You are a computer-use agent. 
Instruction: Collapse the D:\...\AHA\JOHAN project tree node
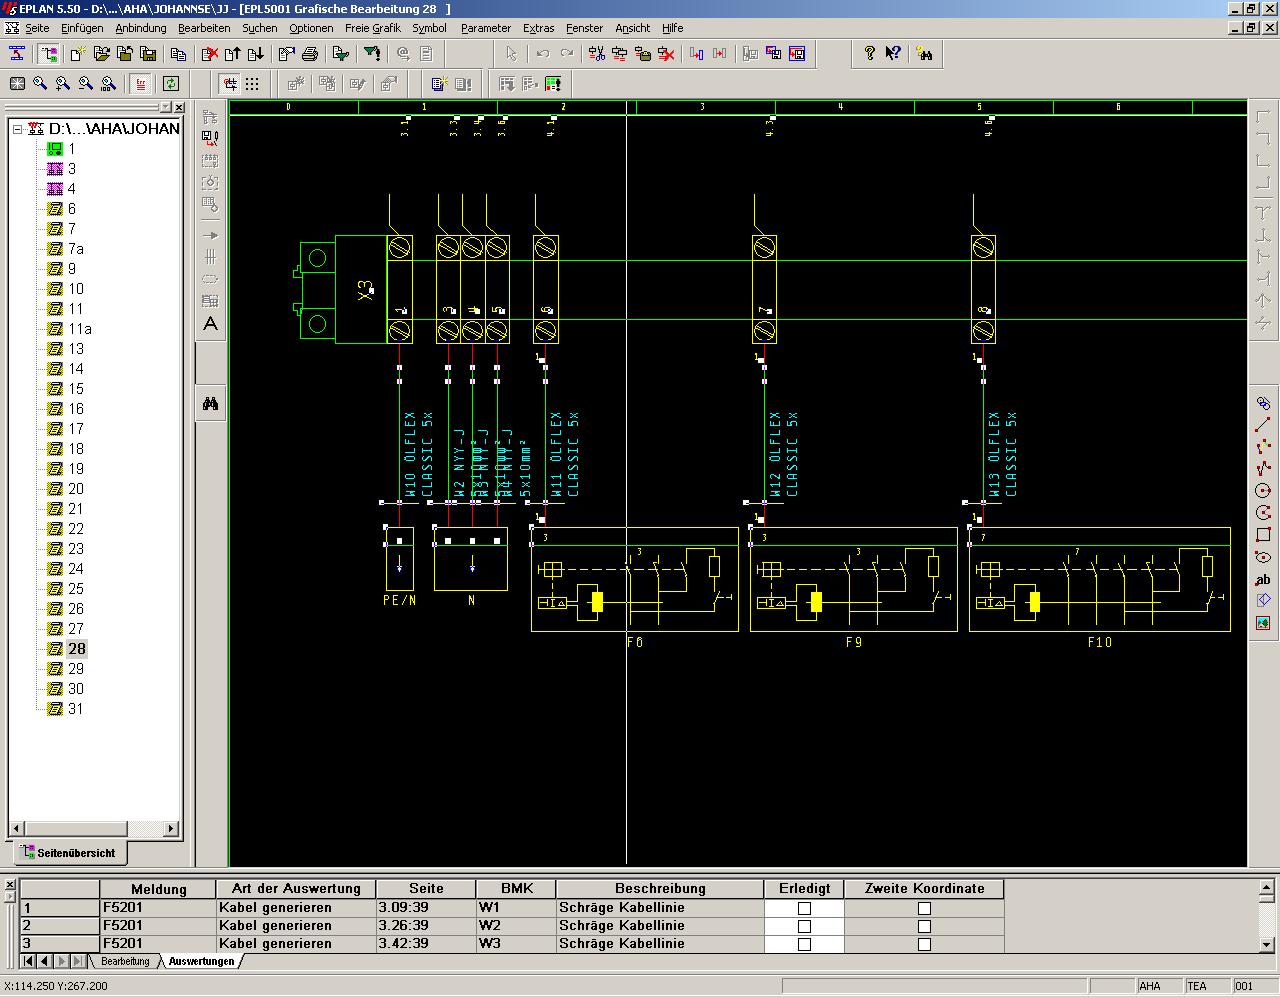[x=17, y=129]
